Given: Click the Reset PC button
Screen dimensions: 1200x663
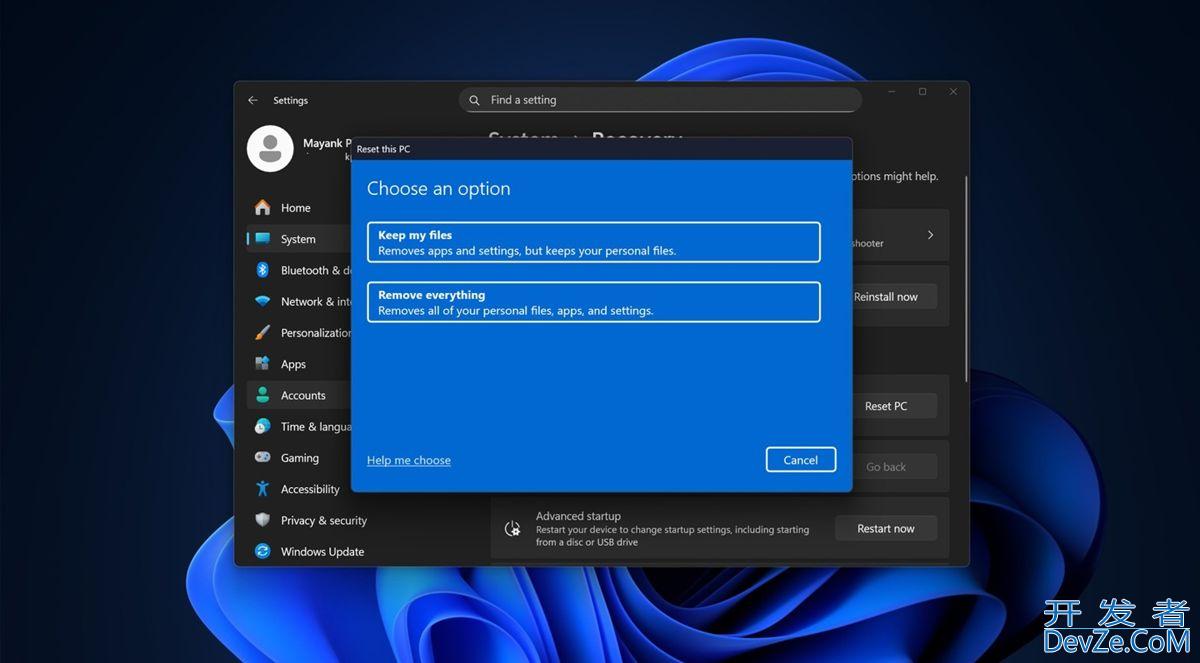Looking at the screenshot, I should (885, 406).
